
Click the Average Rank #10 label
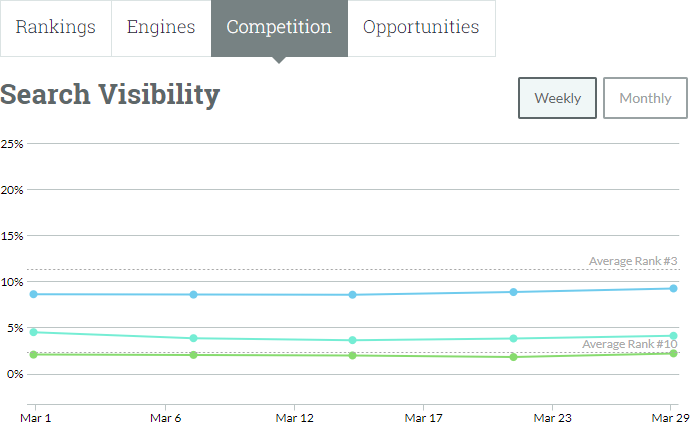pos(630,344)
